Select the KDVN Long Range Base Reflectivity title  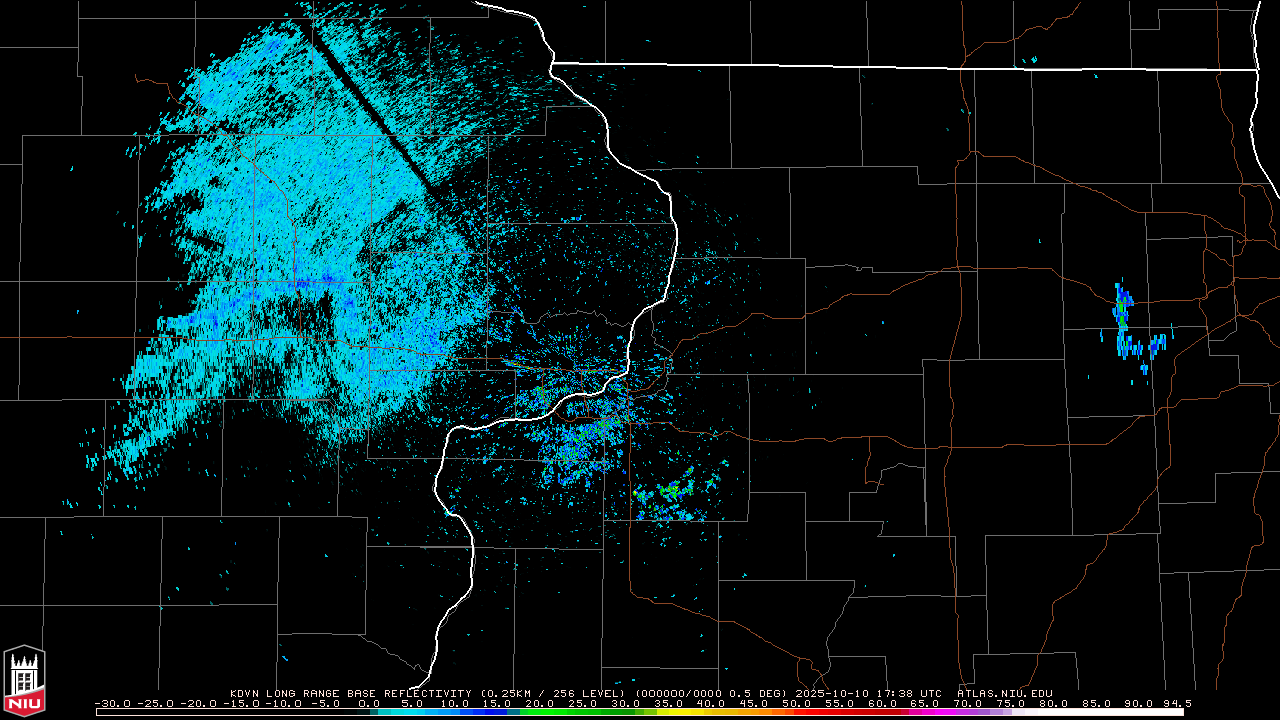tap(352, 693)
